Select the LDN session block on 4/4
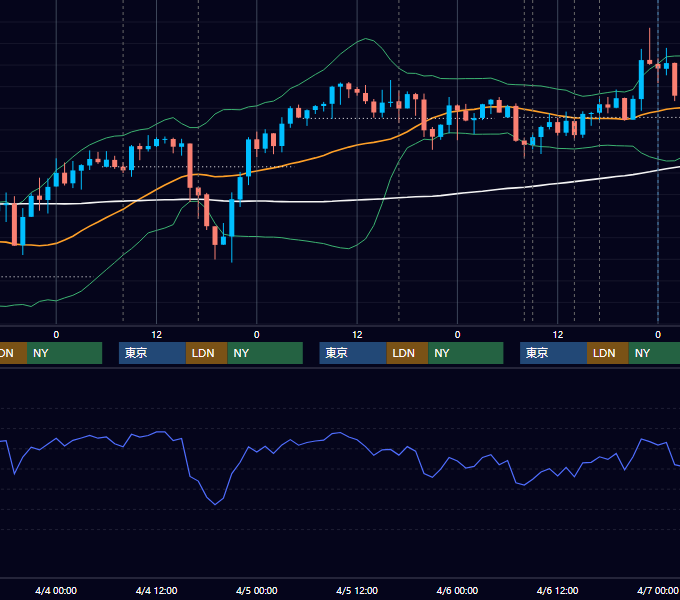The image size is (680, 600). pos(206,353)
